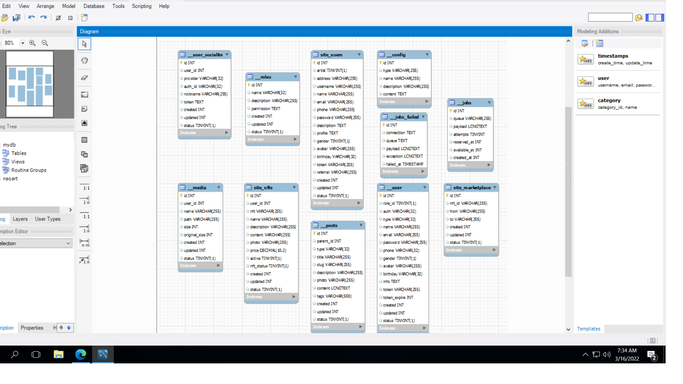The image size is (683, 384).
Task: Click the search input field
Action: tap(610, 17)
